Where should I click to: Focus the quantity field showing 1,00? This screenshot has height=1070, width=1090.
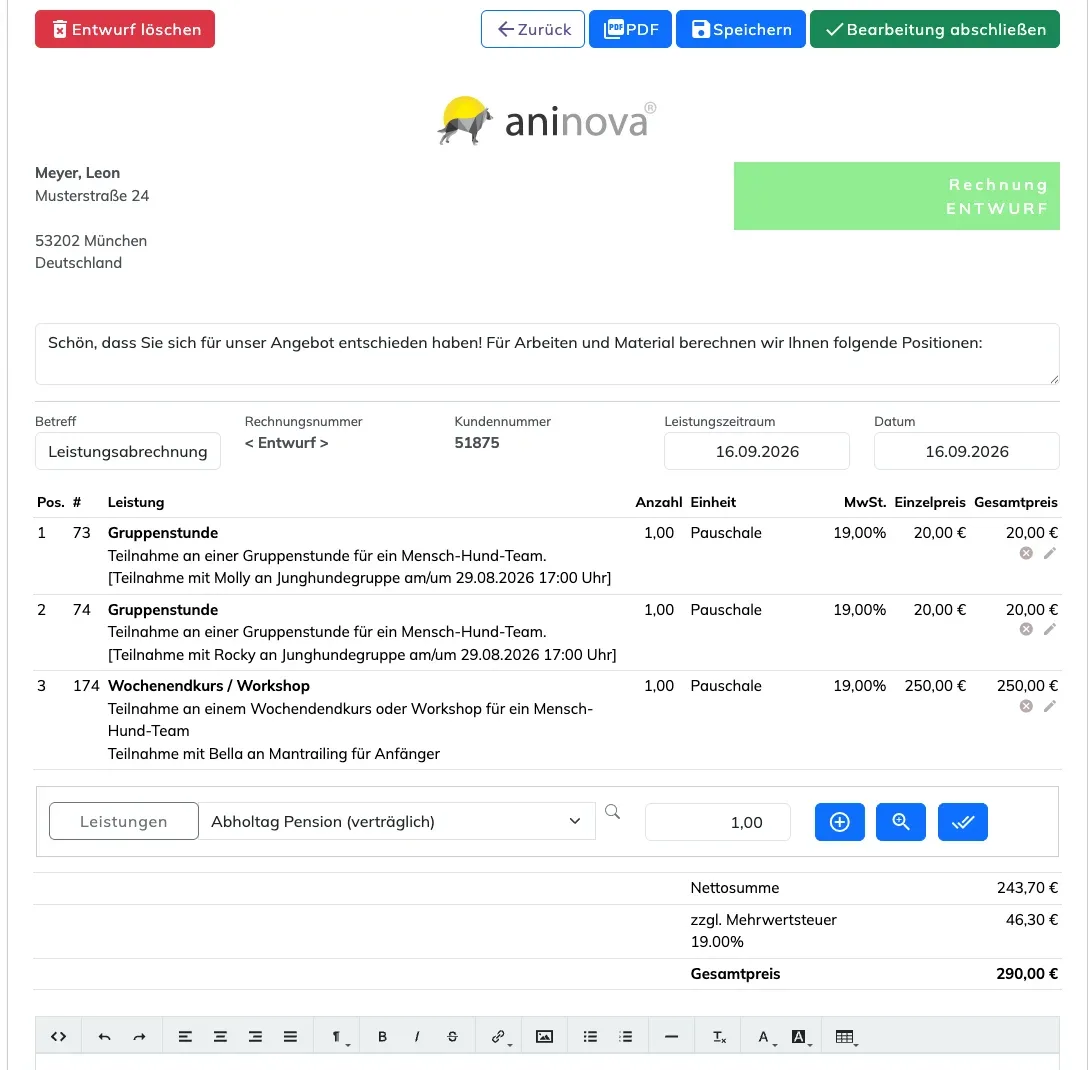point(717,822)
